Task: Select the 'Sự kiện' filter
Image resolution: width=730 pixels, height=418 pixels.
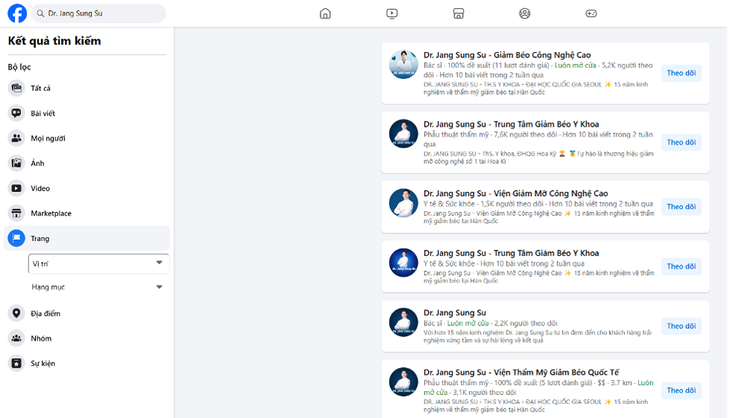Action: [87, 364]
